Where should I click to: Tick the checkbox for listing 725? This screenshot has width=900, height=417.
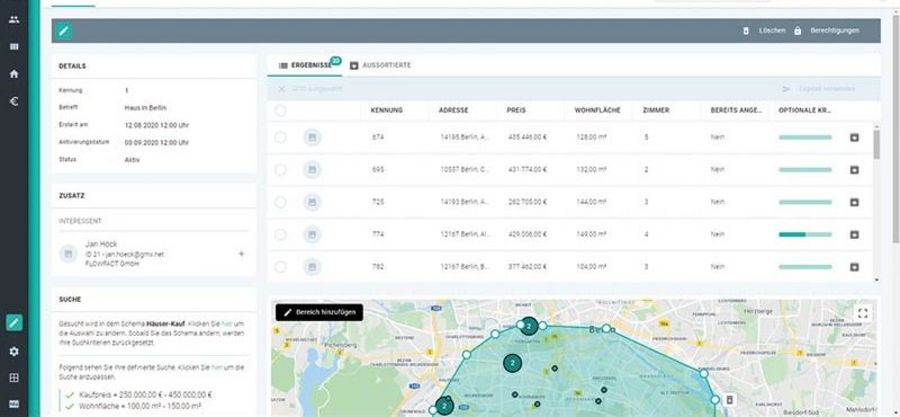[280, 202]
